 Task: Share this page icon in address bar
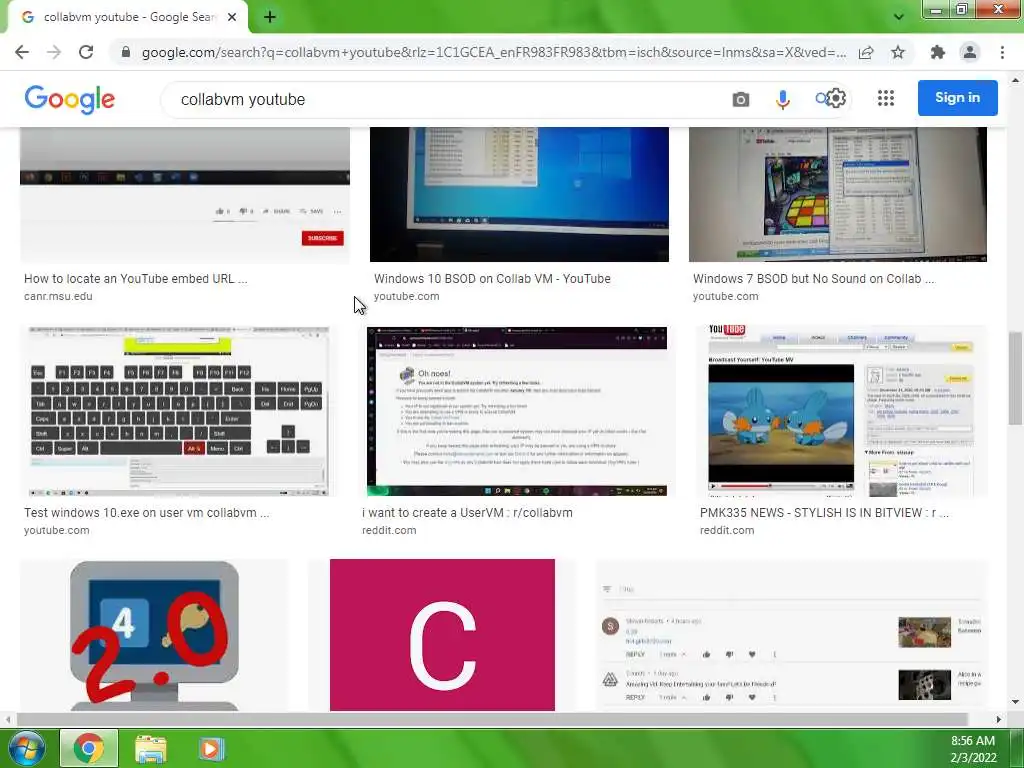(x=866, y=52)
